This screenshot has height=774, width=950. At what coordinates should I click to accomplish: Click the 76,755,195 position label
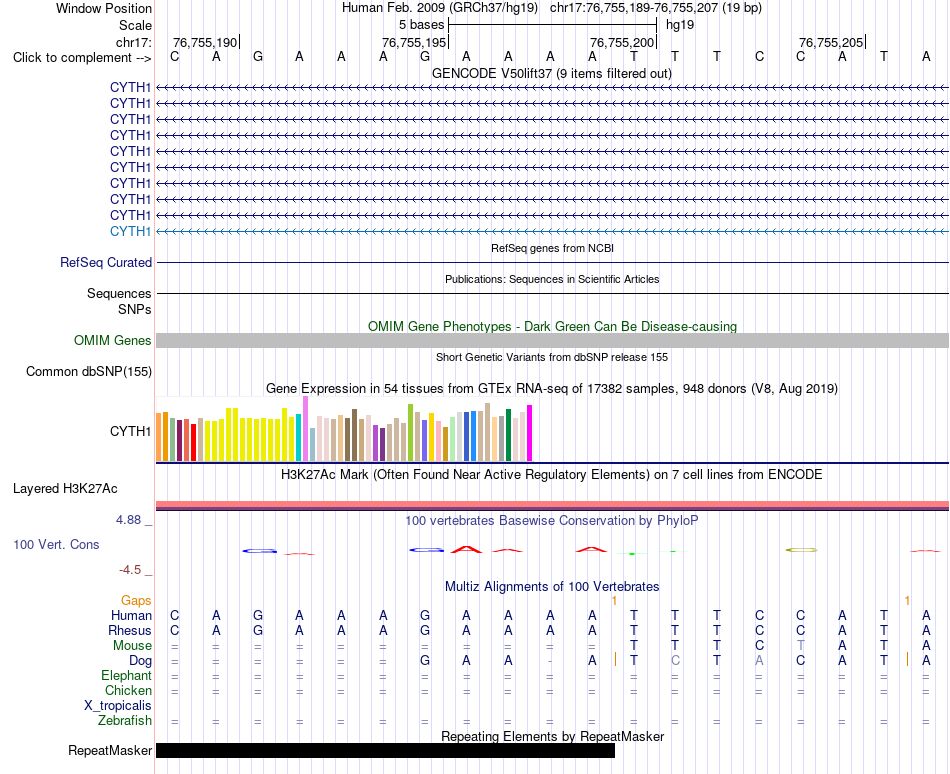(x=414, y=42)
